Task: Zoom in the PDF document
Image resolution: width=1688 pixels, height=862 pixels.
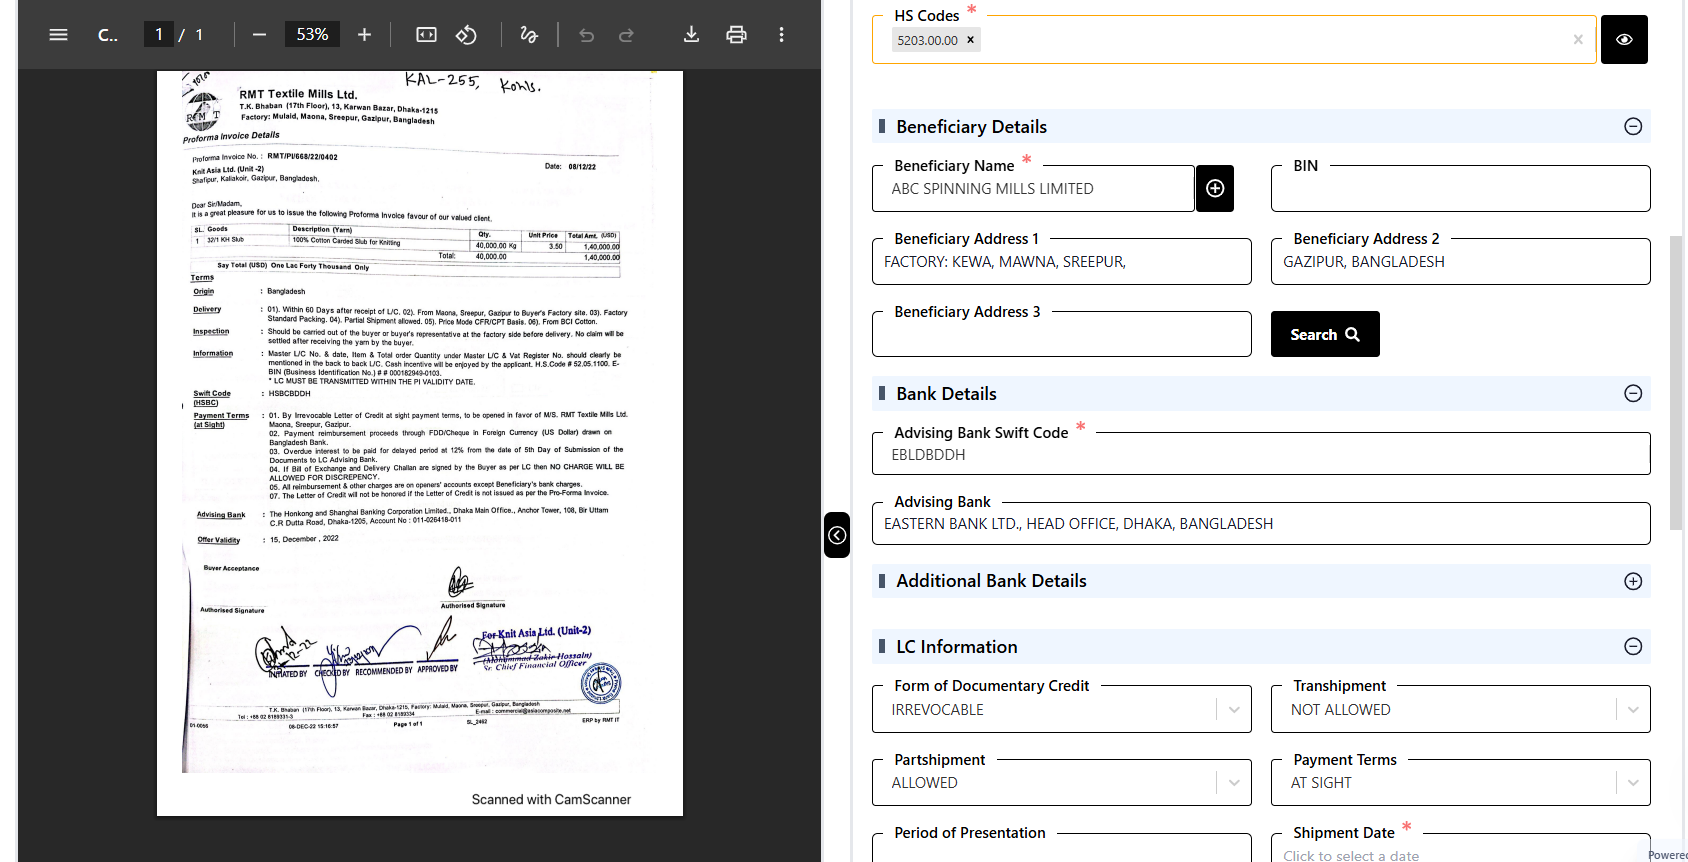Action: point(364,35)
